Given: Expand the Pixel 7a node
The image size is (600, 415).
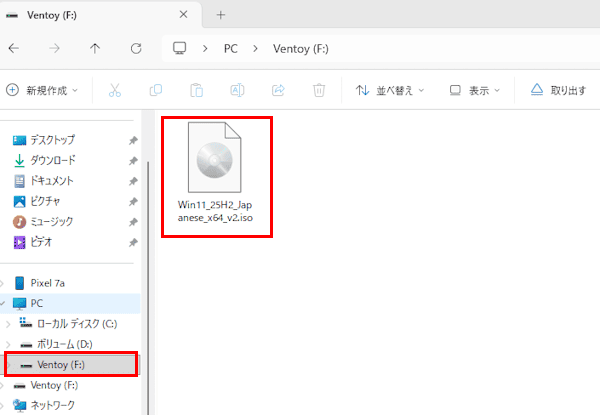Looking at the screenshot, I should point(2,283).
